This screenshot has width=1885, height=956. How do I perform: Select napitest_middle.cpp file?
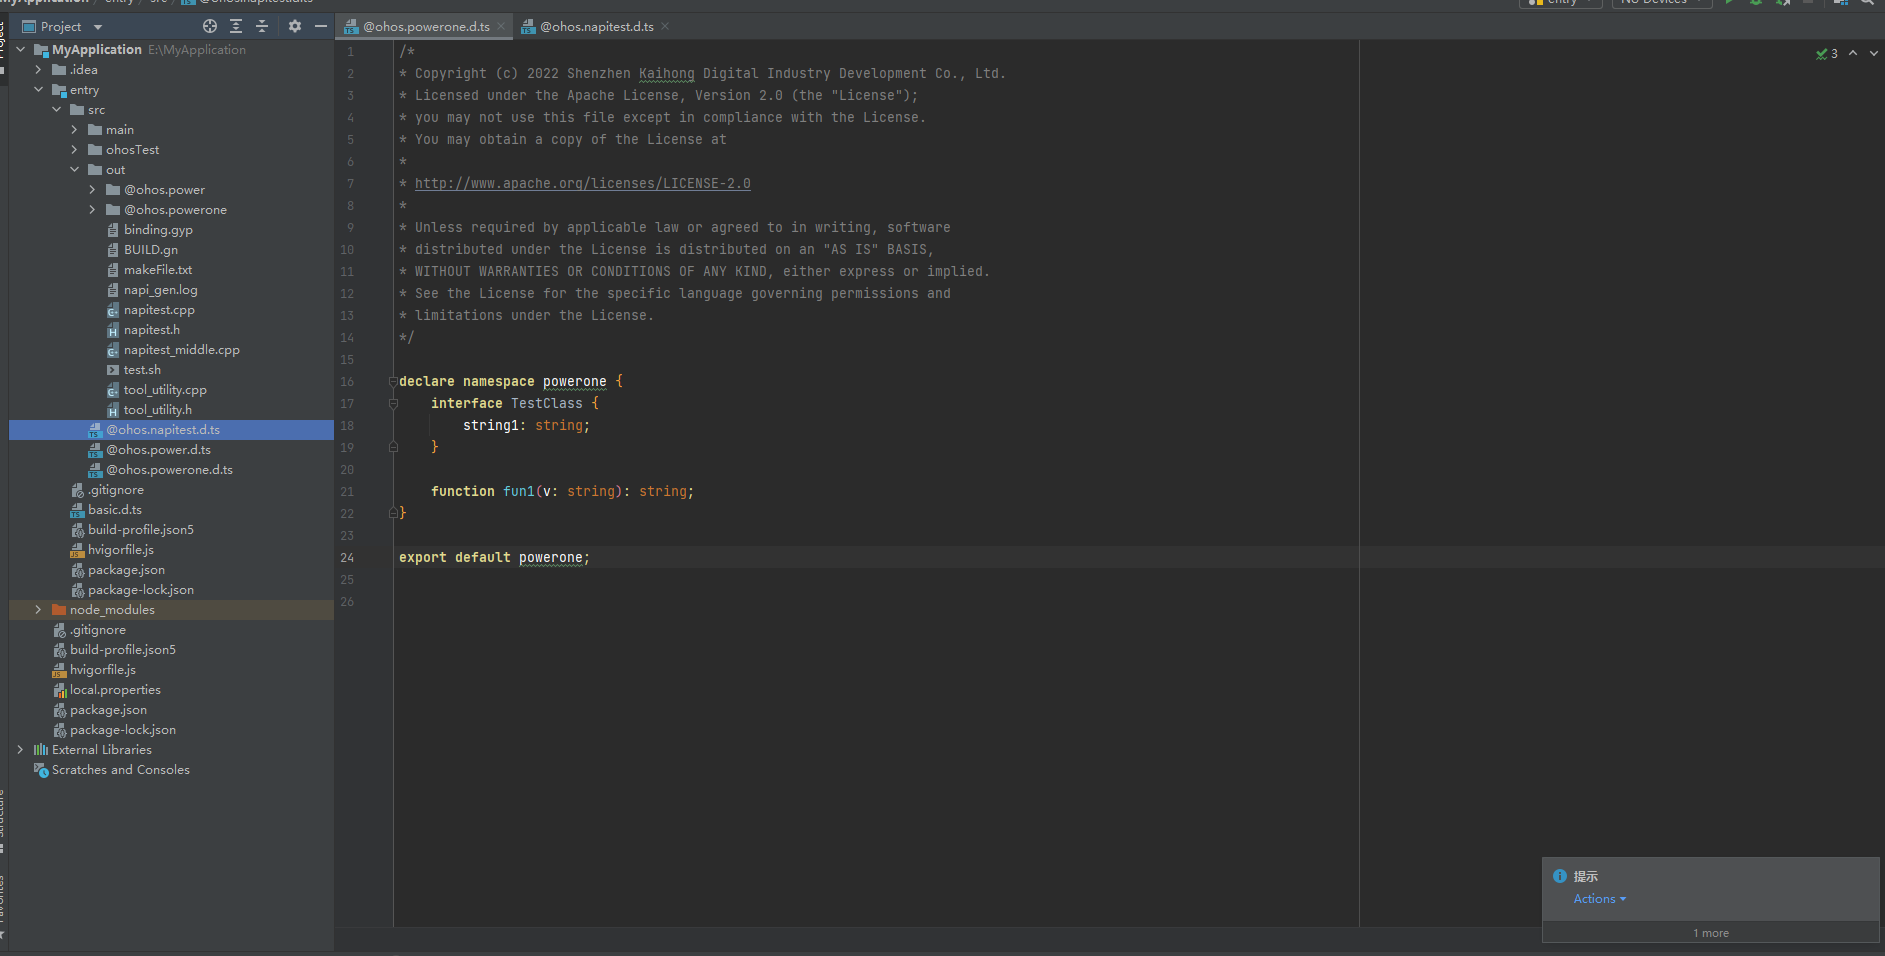(182, 349)
